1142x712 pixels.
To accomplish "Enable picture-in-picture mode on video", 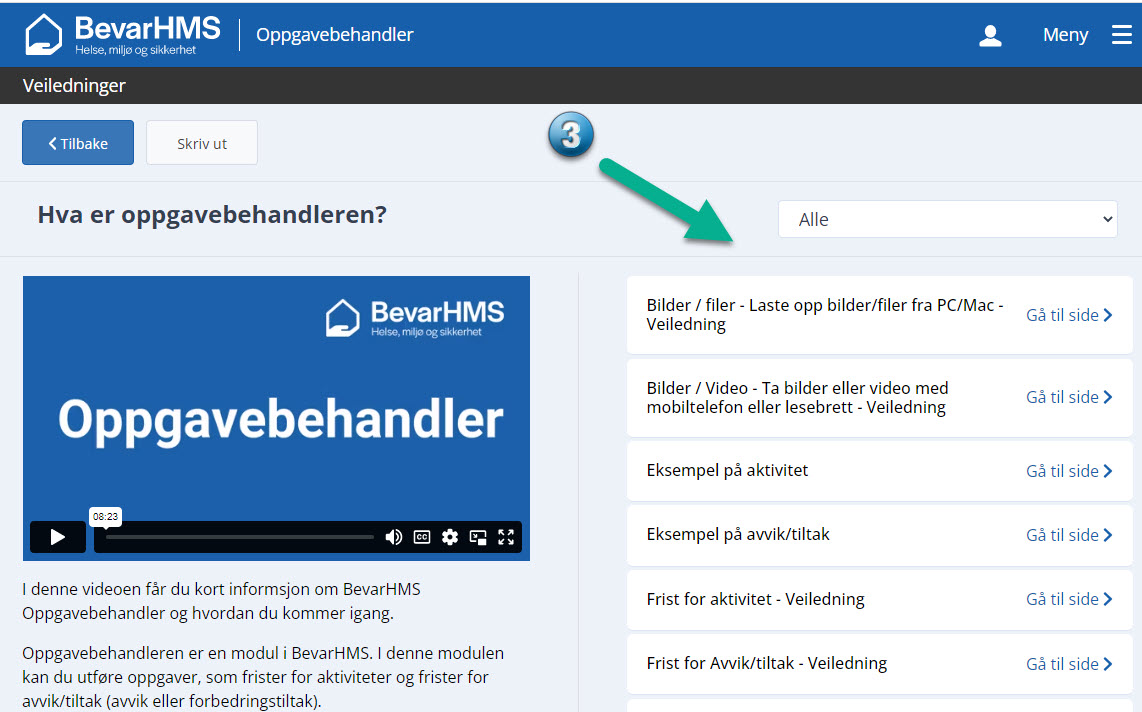I will point(478,537).
